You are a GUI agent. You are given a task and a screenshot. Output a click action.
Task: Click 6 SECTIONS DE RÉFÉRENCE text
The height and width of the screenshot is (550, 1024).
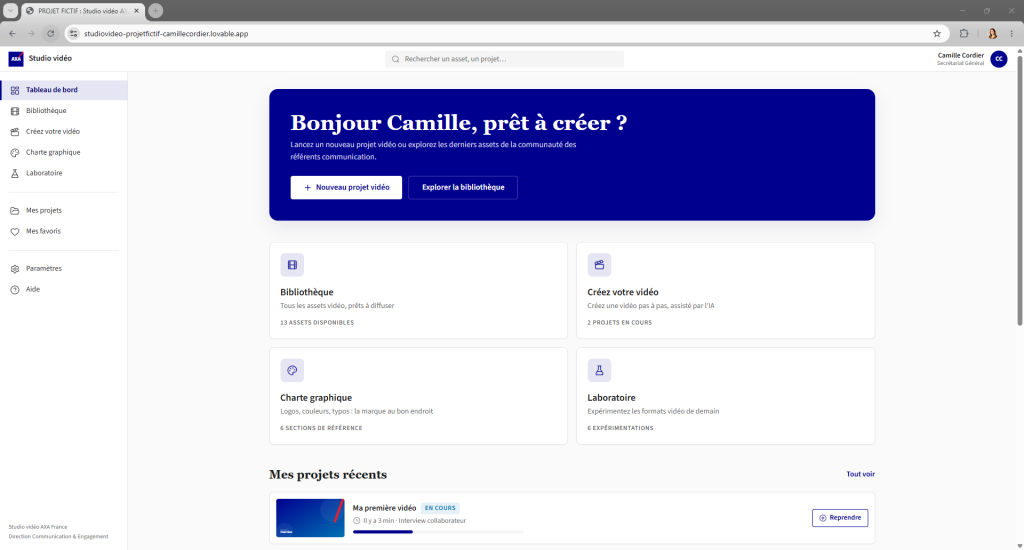(321, 428)
